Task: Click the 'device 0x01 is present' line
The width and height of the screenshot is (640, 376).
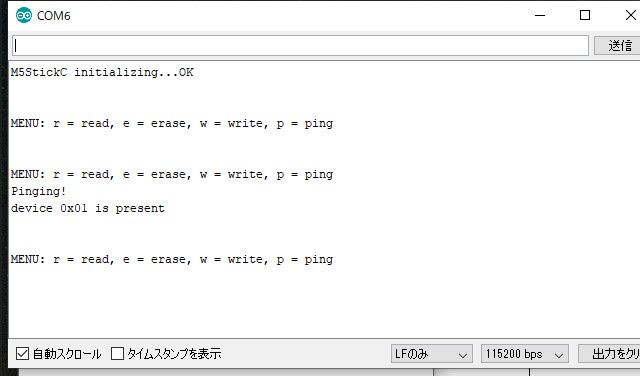Action: [x=88, y=208]
